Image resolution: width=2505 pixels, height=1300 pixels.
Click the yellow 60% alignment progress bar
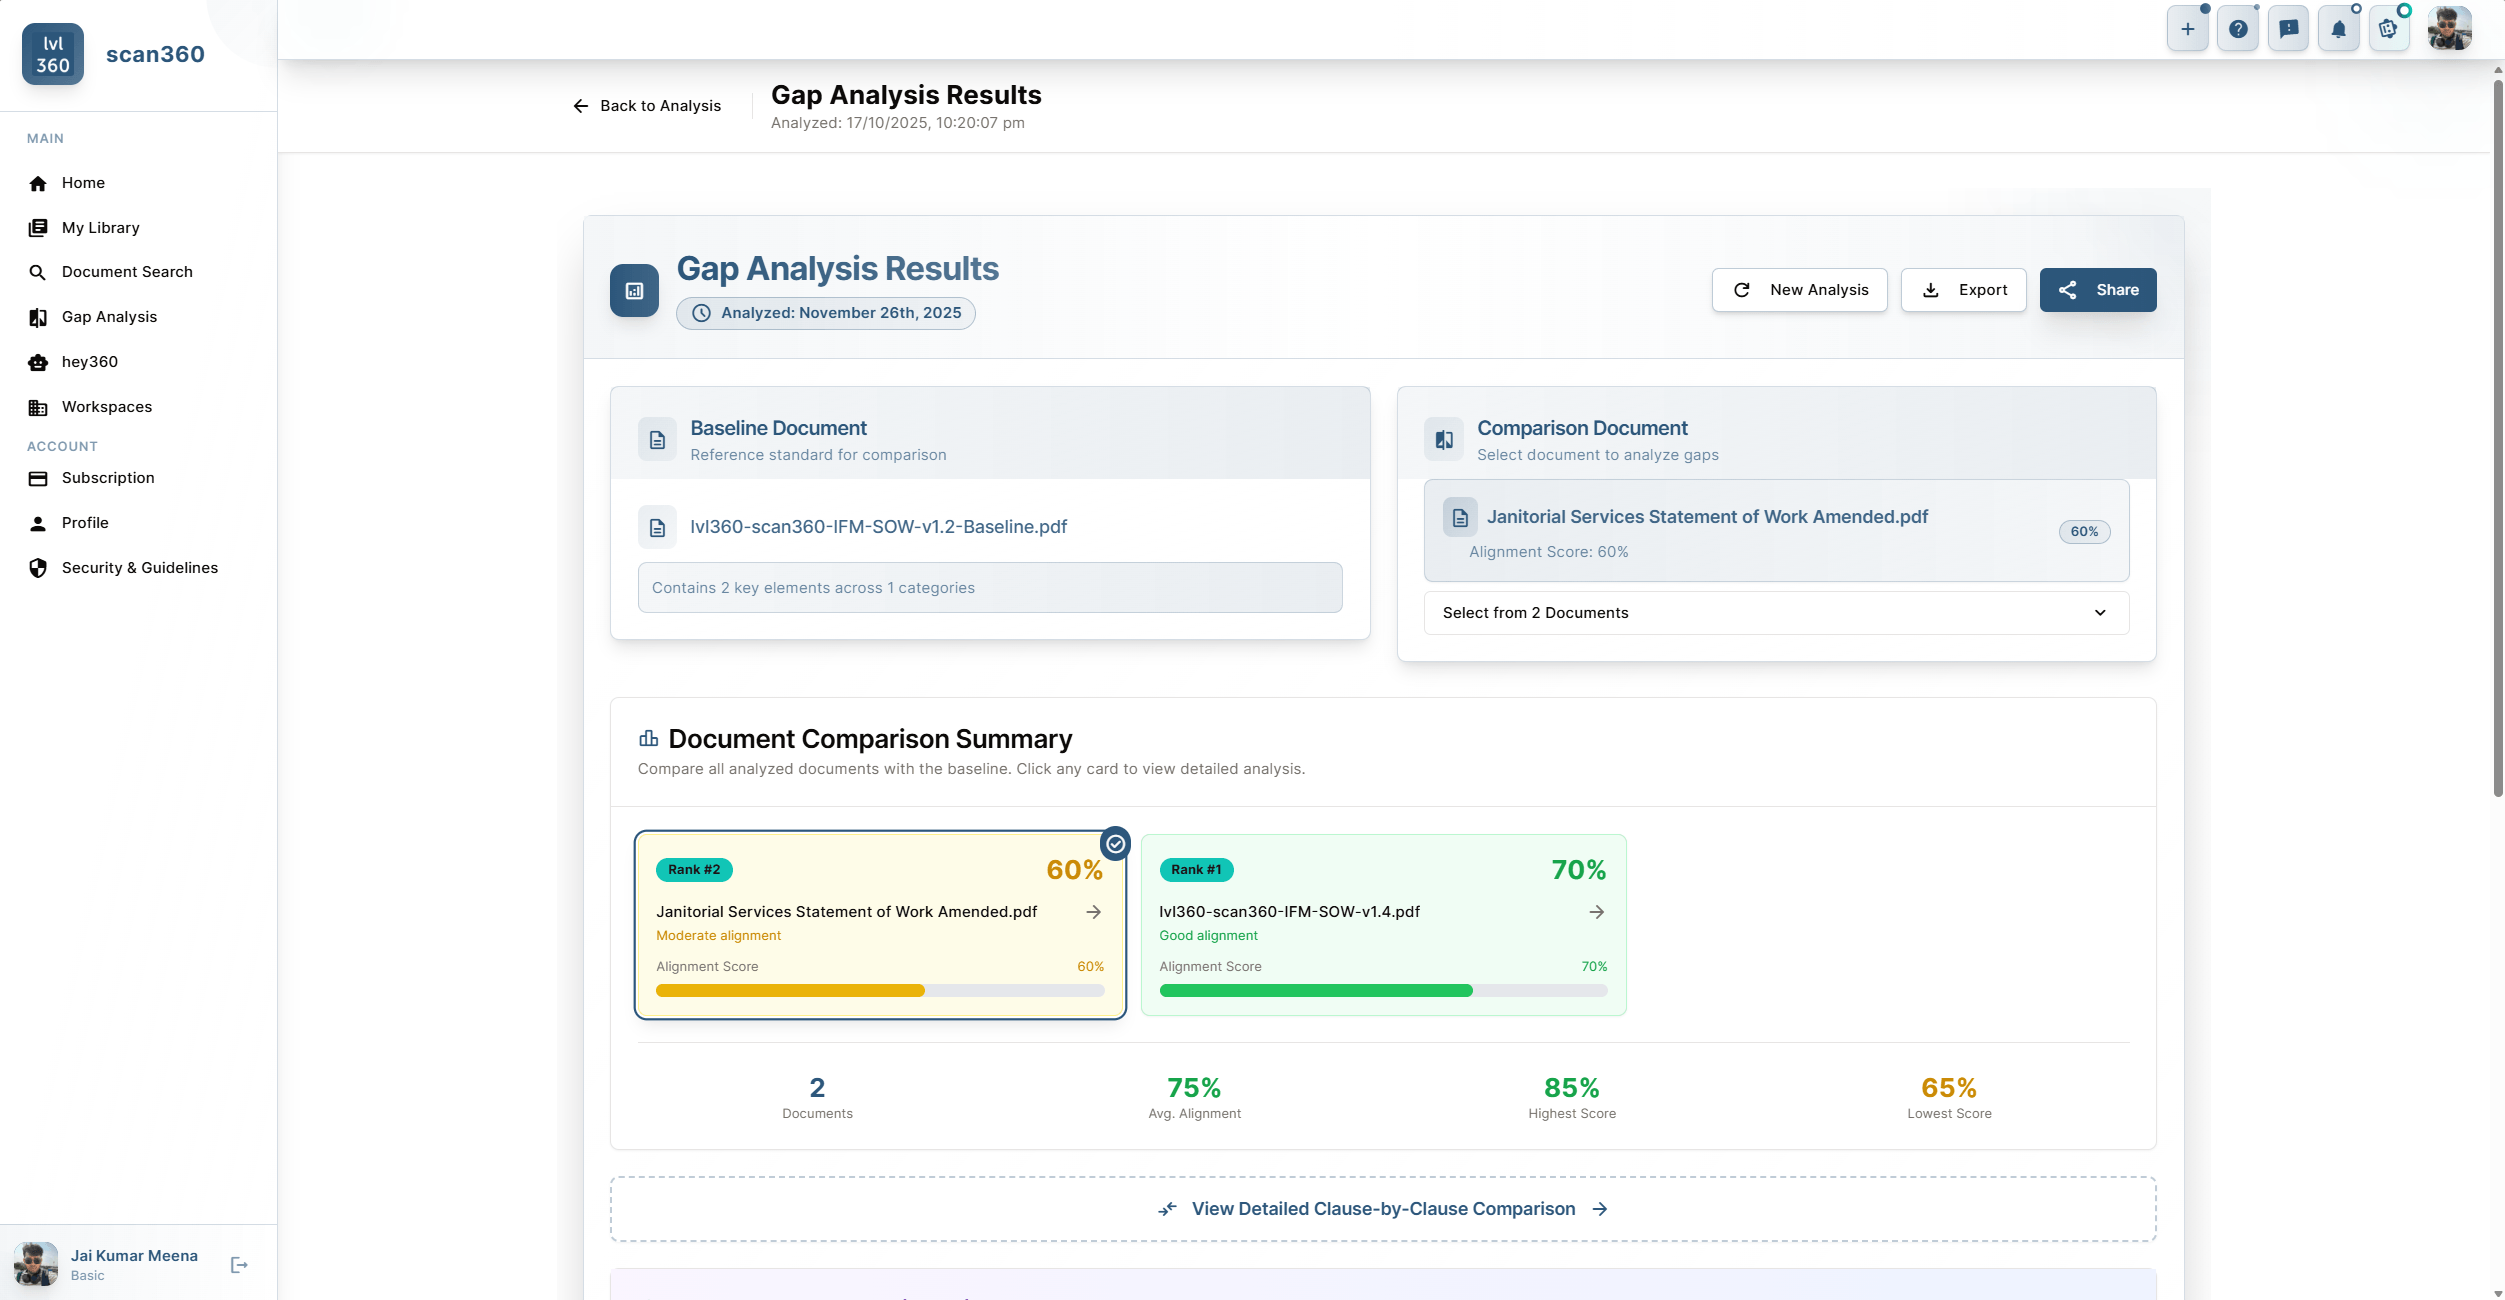click(x=790, y=991)
